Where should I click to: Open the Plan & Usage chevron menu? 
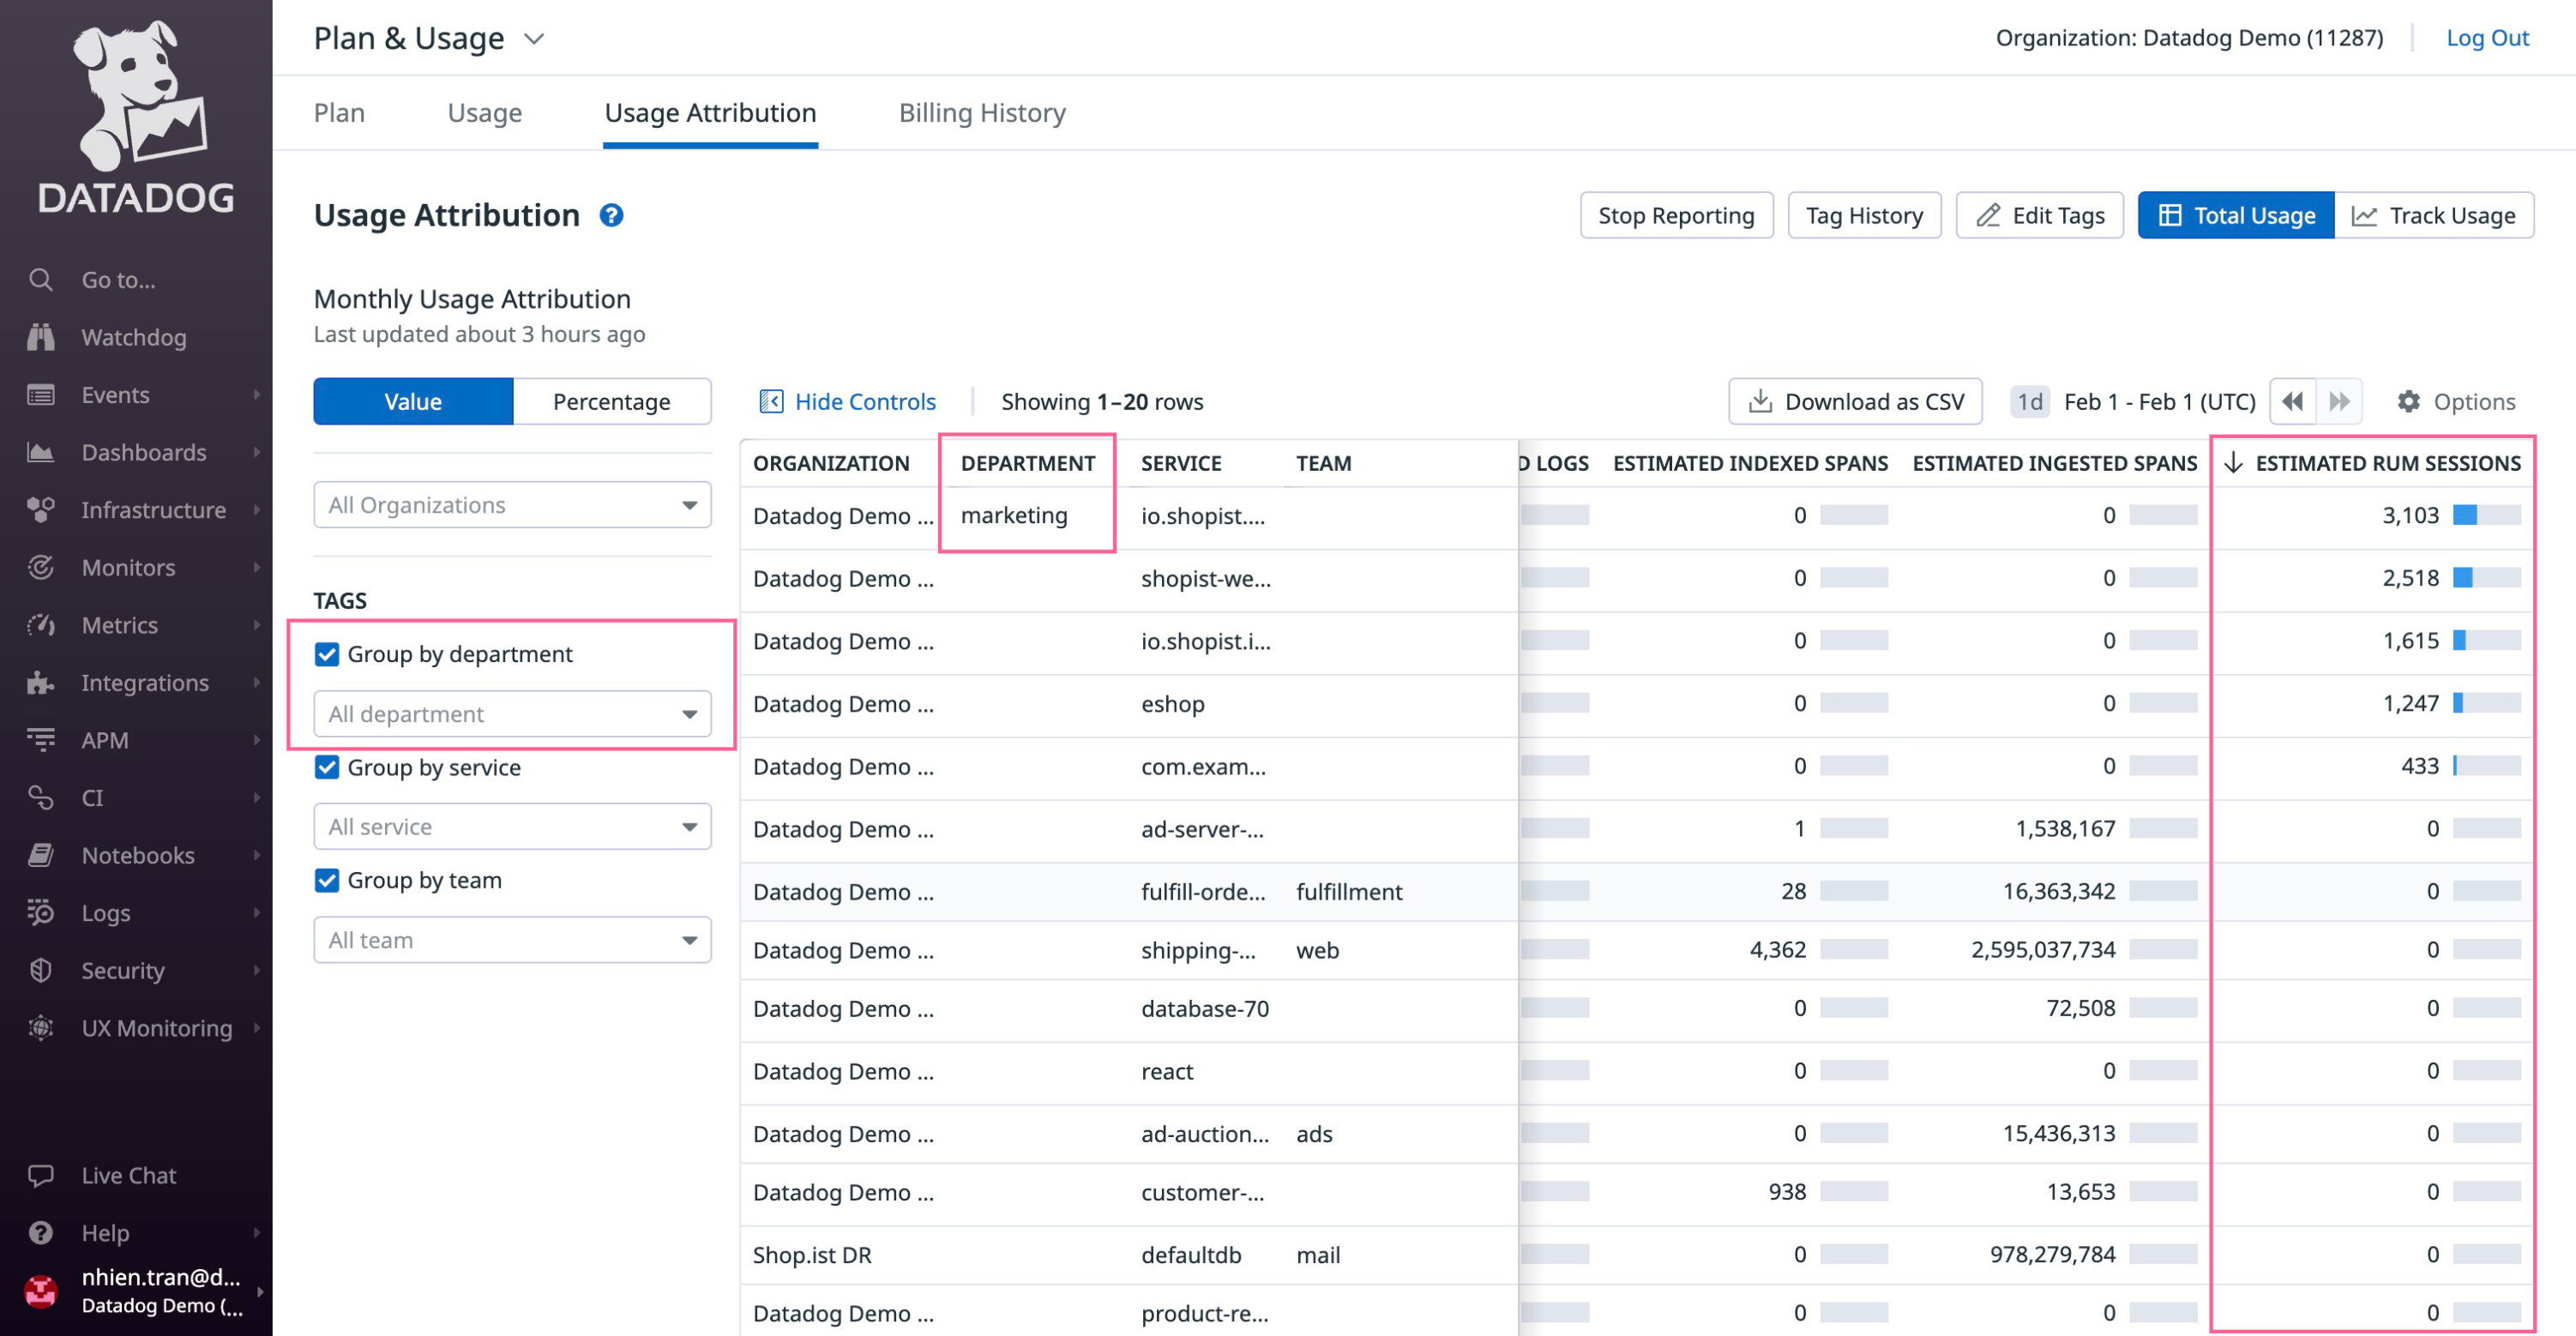click(x=534, y=38)
